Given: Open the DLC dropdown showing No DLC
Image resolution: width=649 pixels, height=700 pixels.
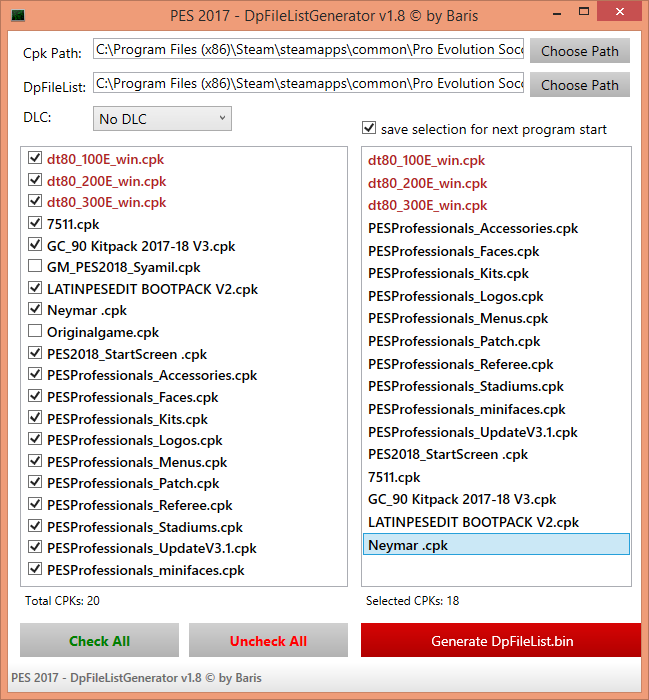Looking at the screenshot, I should tap(162, 119).
